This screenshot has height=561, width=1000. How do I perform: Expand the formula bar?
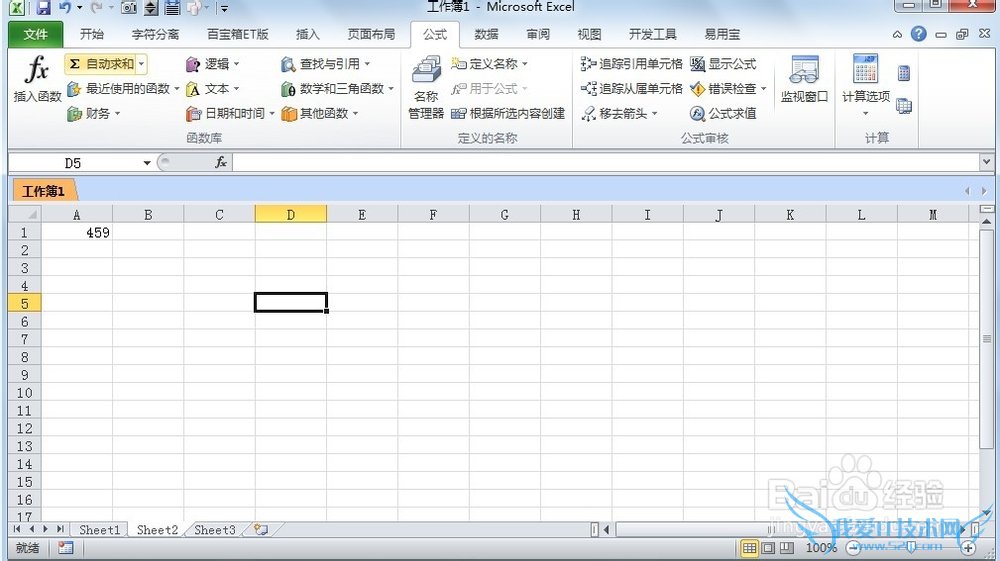coord(987,162)
